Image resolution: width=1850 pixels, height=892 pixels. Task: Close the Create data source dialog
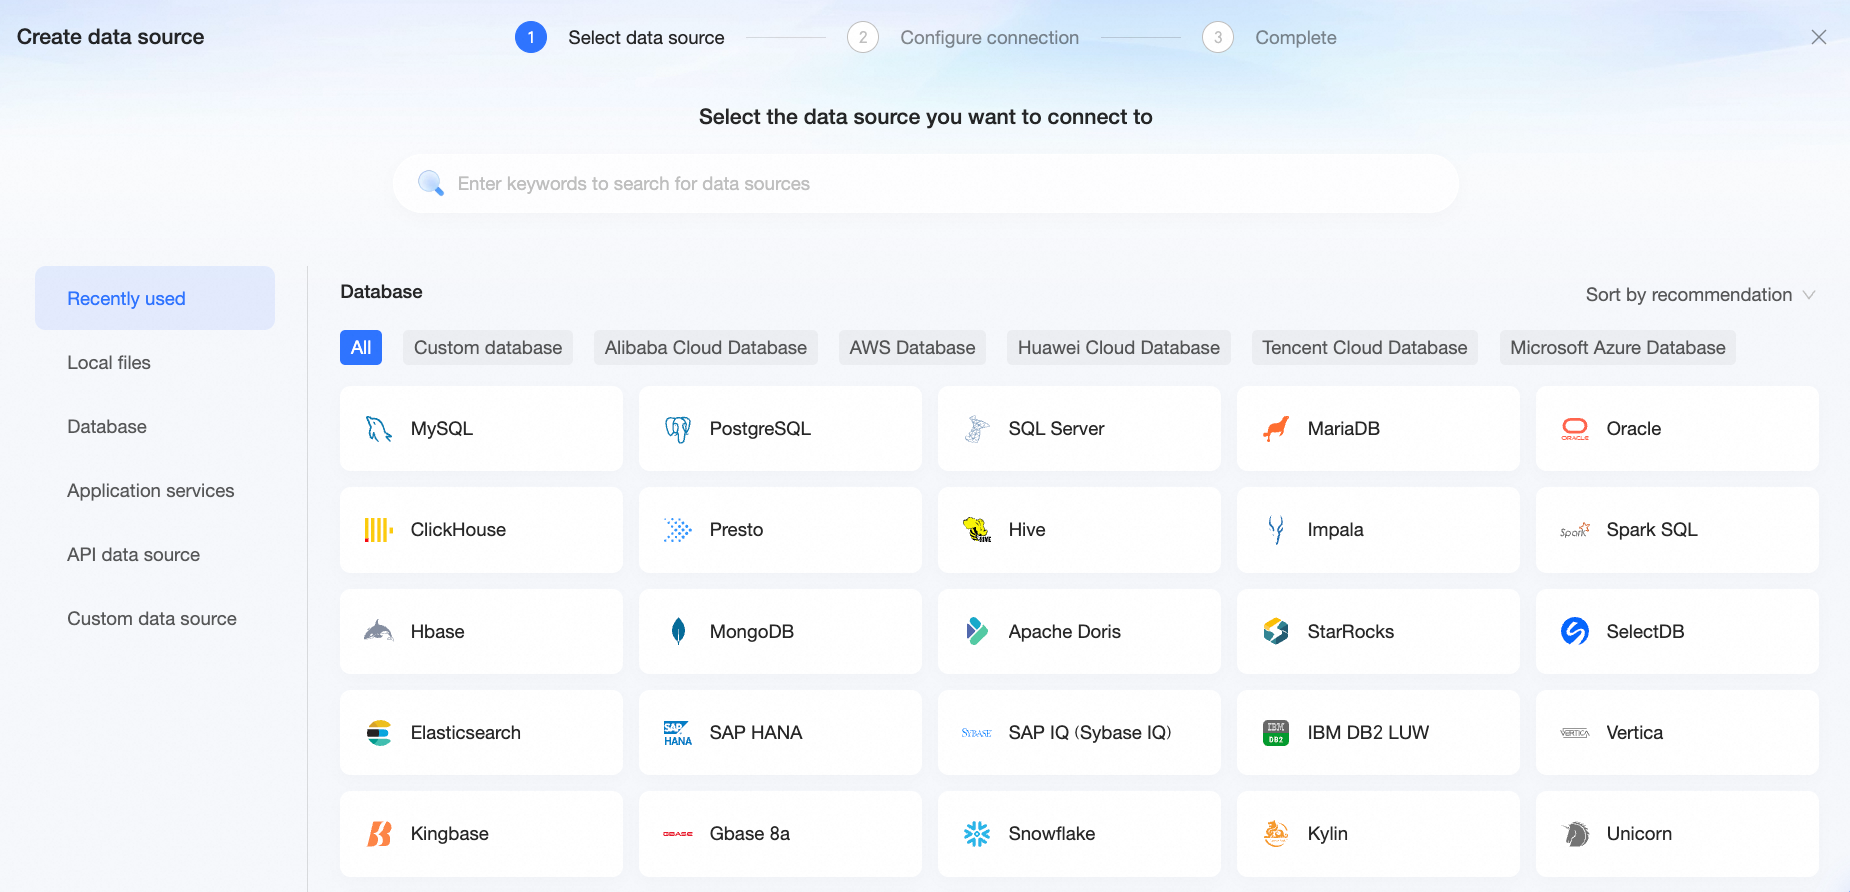pyautogui.click(x=1819, y=37)
